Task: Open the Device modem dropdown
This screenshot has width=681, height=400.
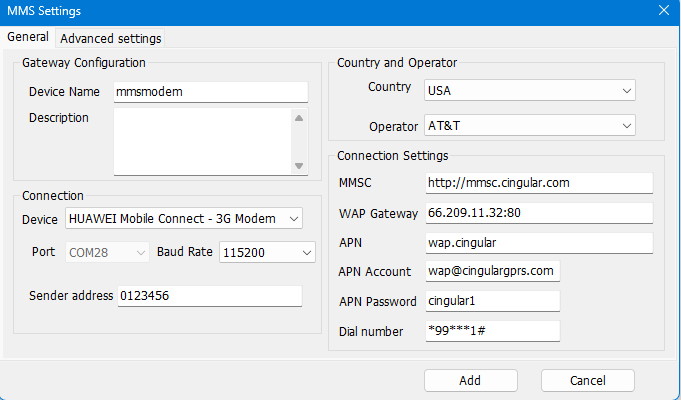Action: pos(183,218)
